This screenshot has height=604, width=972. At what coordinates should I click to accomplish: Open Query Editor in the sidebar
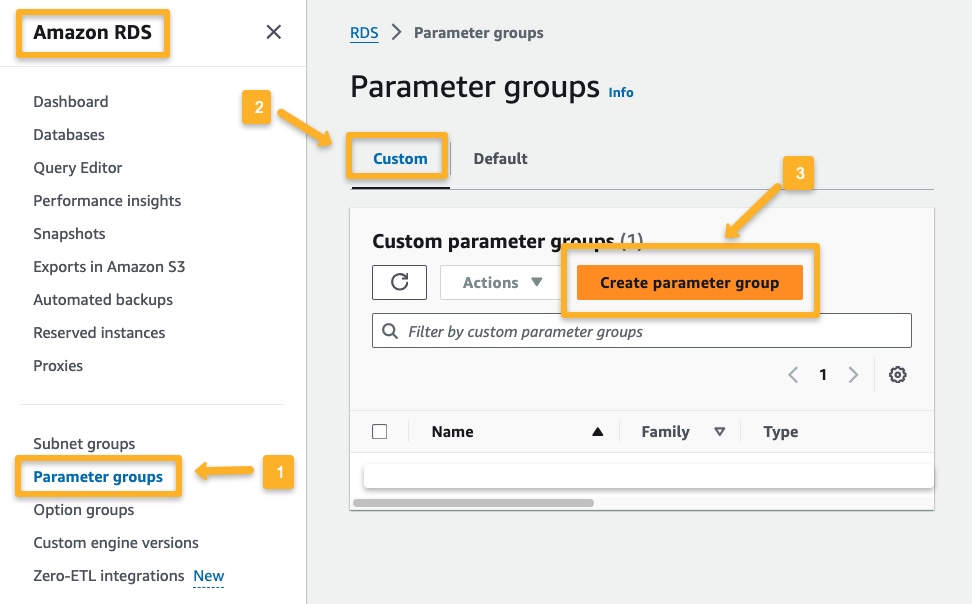[77, 167]
